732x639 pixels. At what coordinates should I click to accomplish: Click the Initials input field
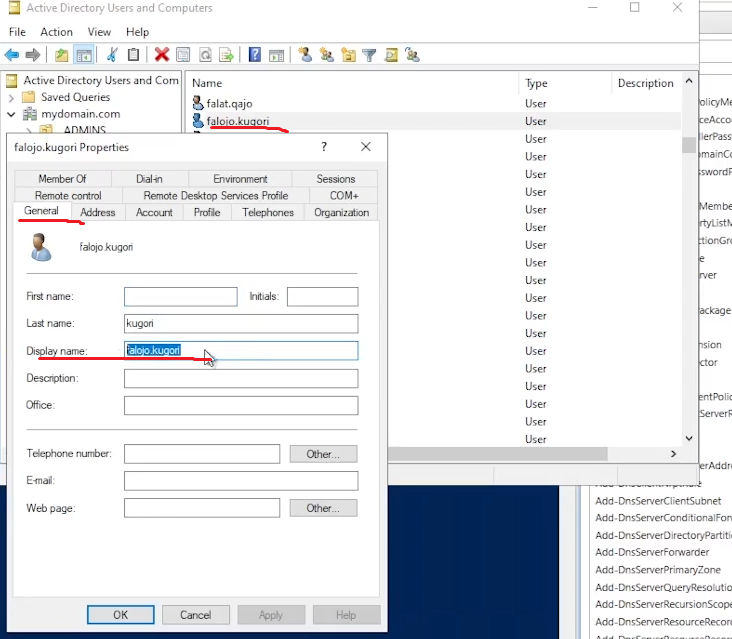point(323,296)
